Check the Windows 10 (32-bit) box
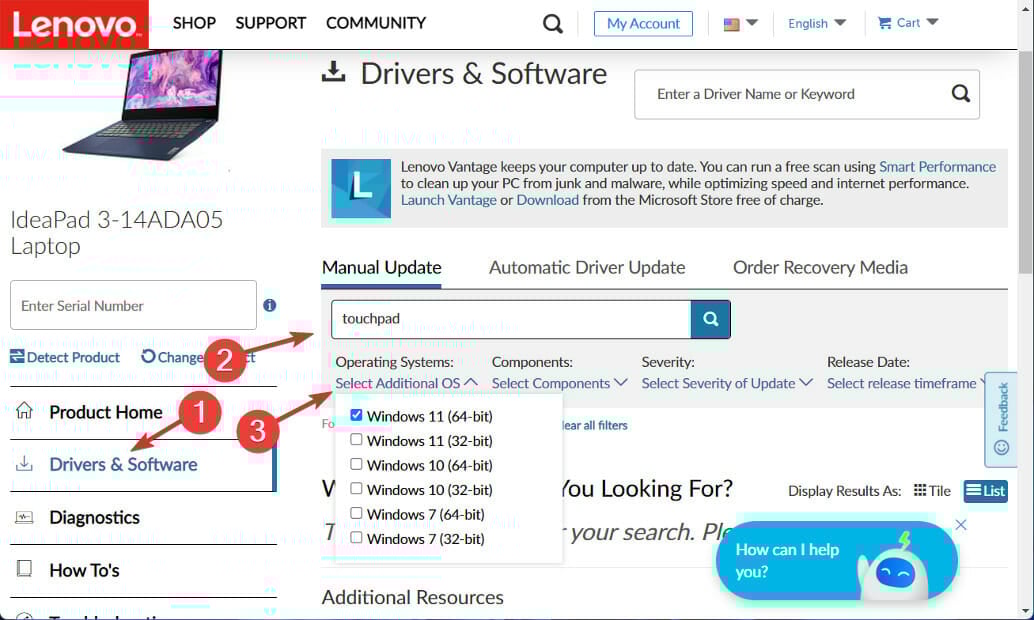The width and height of the screenshot is (1034, 620). pos(356,488)
